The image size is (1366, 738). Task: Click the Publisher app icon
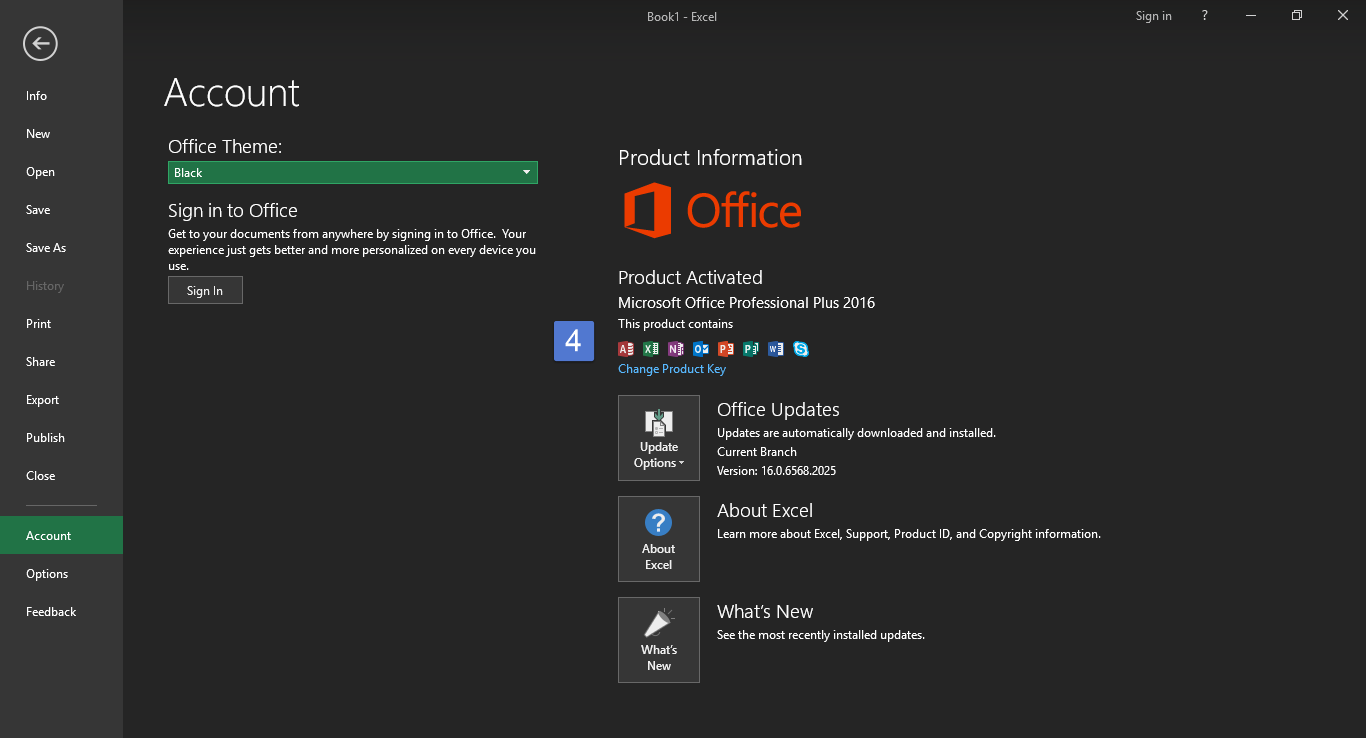751,349
